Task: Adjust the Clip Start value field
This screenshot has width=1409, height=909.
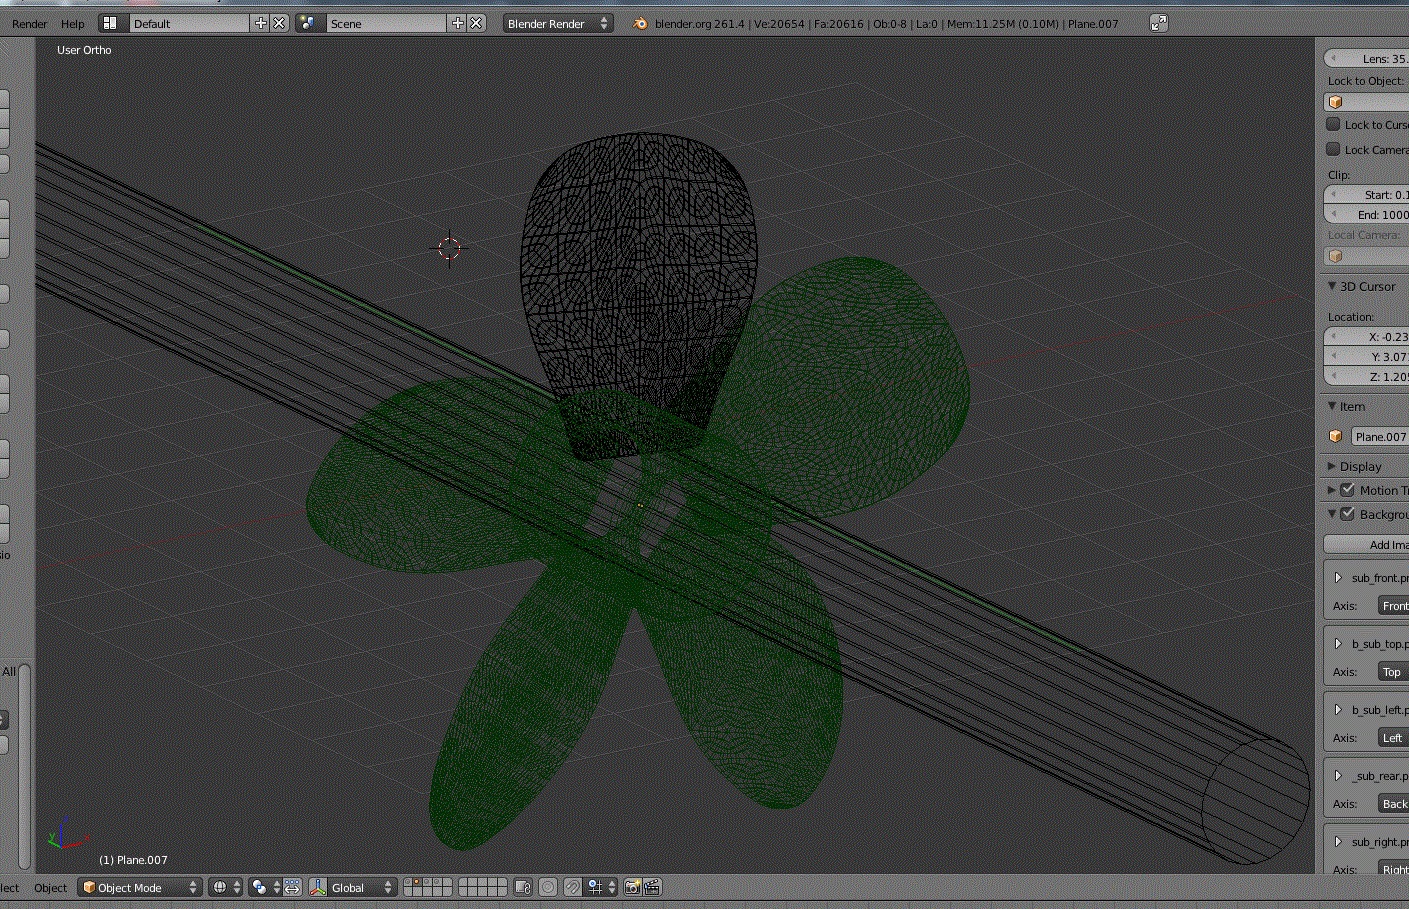Action: (x=1366, y=194)
